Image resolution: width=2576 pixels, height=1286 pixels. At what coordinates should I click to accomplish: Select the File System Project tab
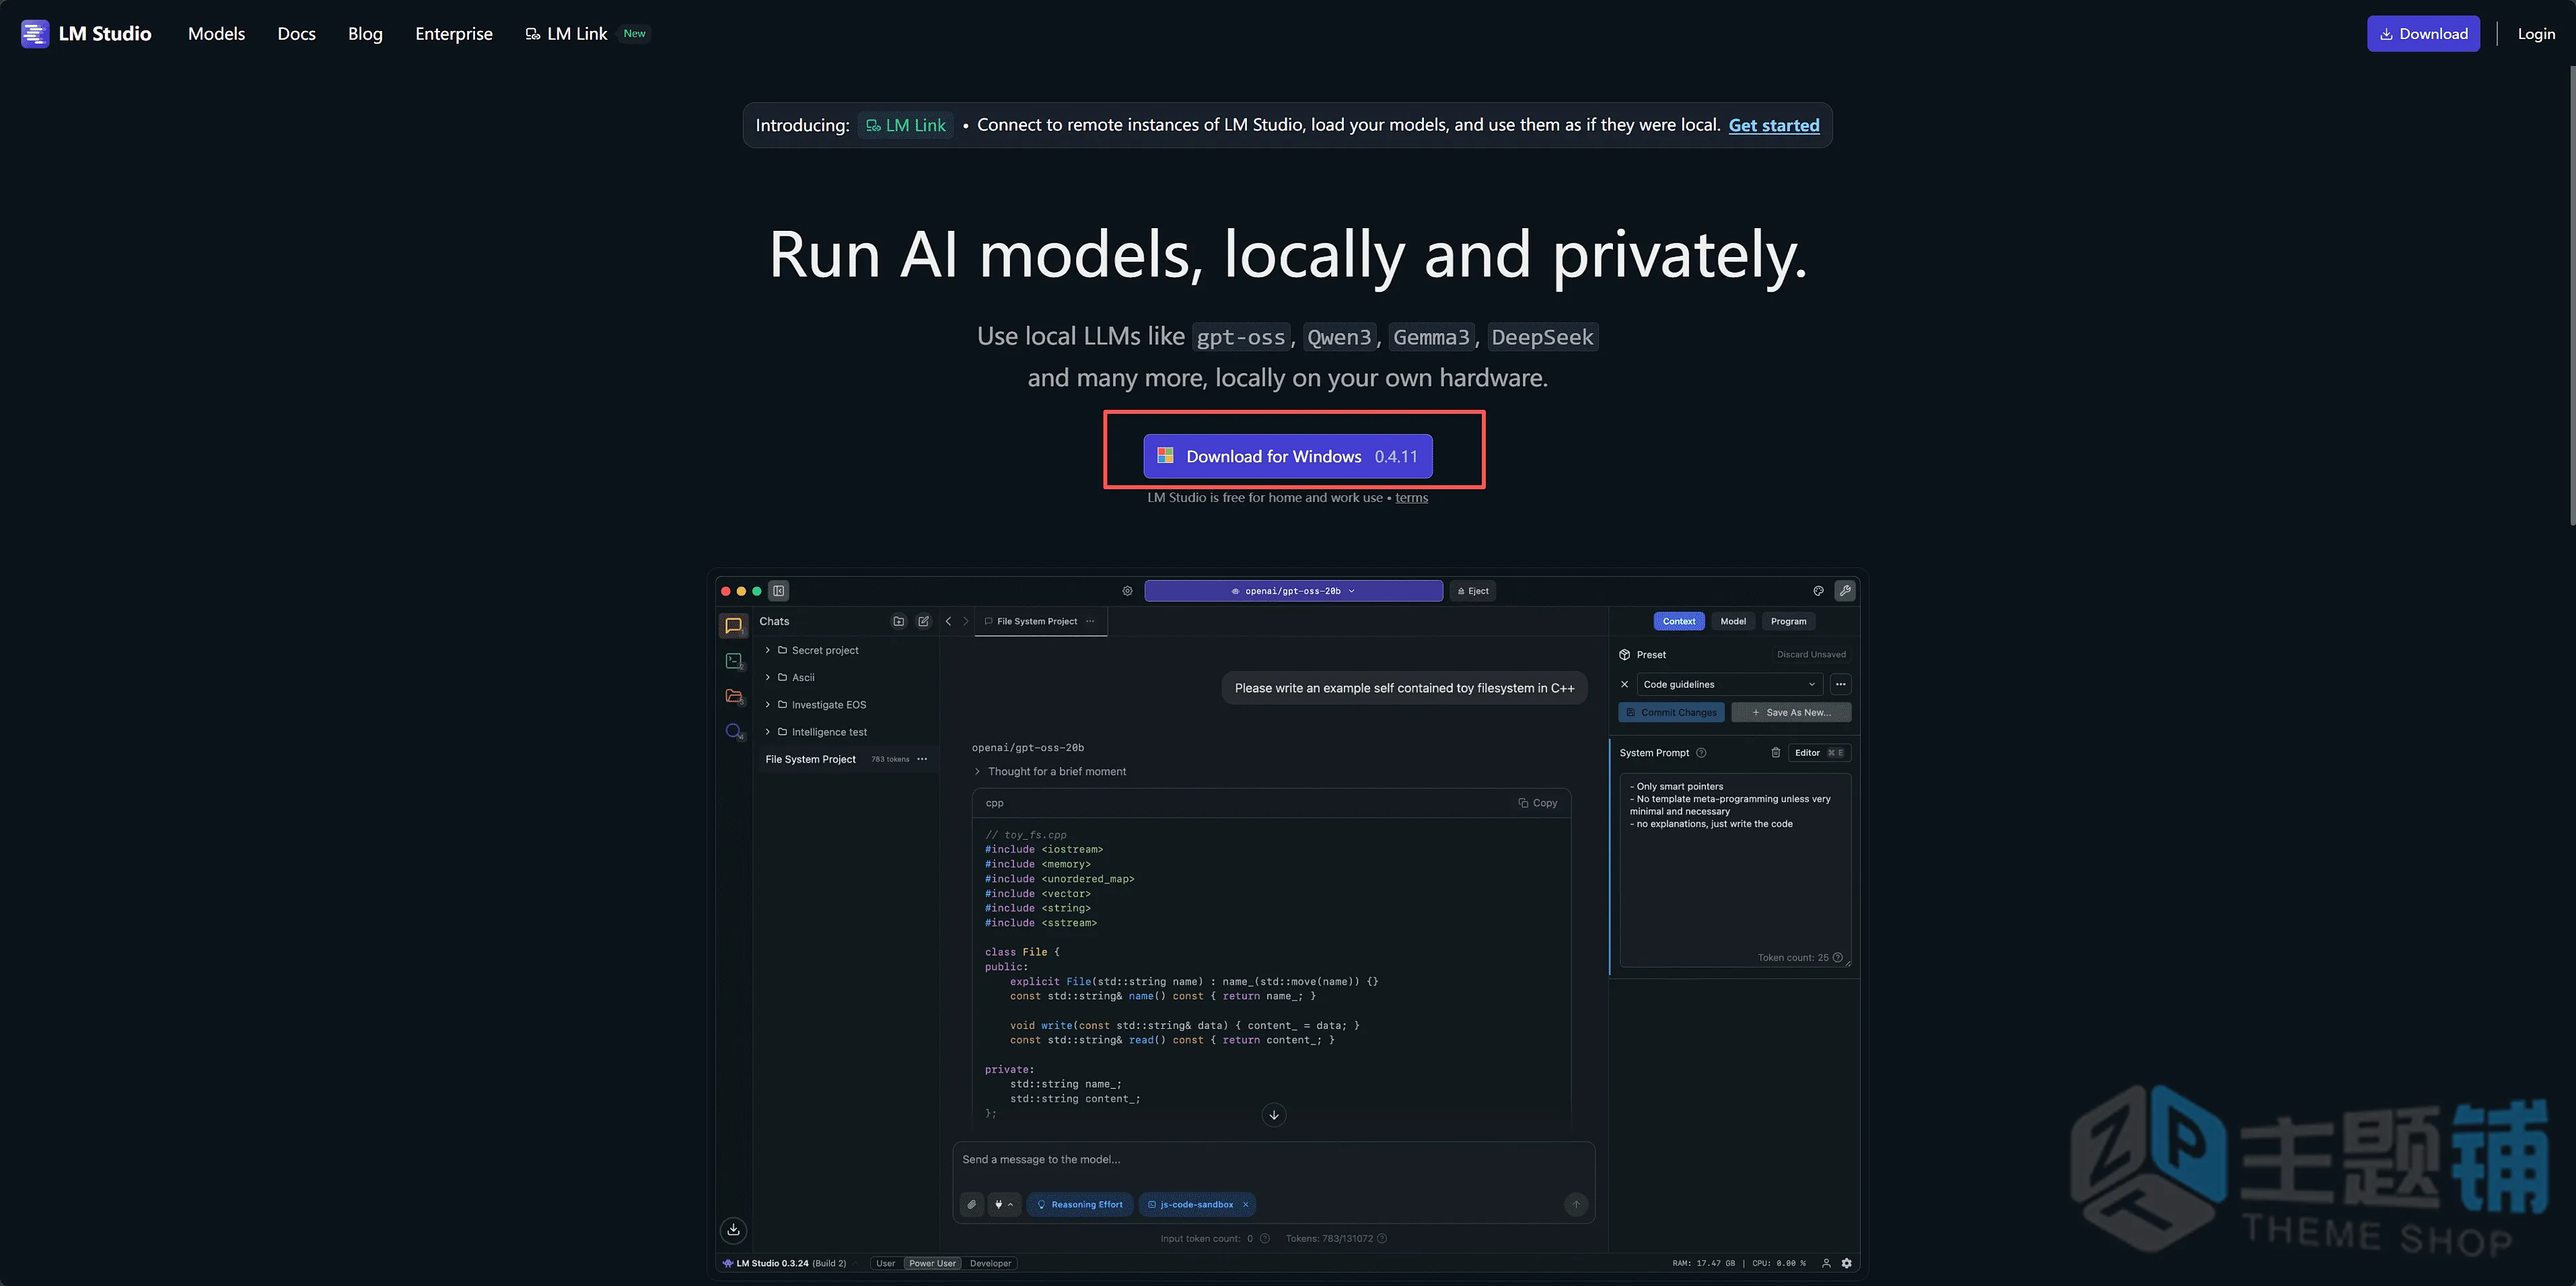point(1037,621)
